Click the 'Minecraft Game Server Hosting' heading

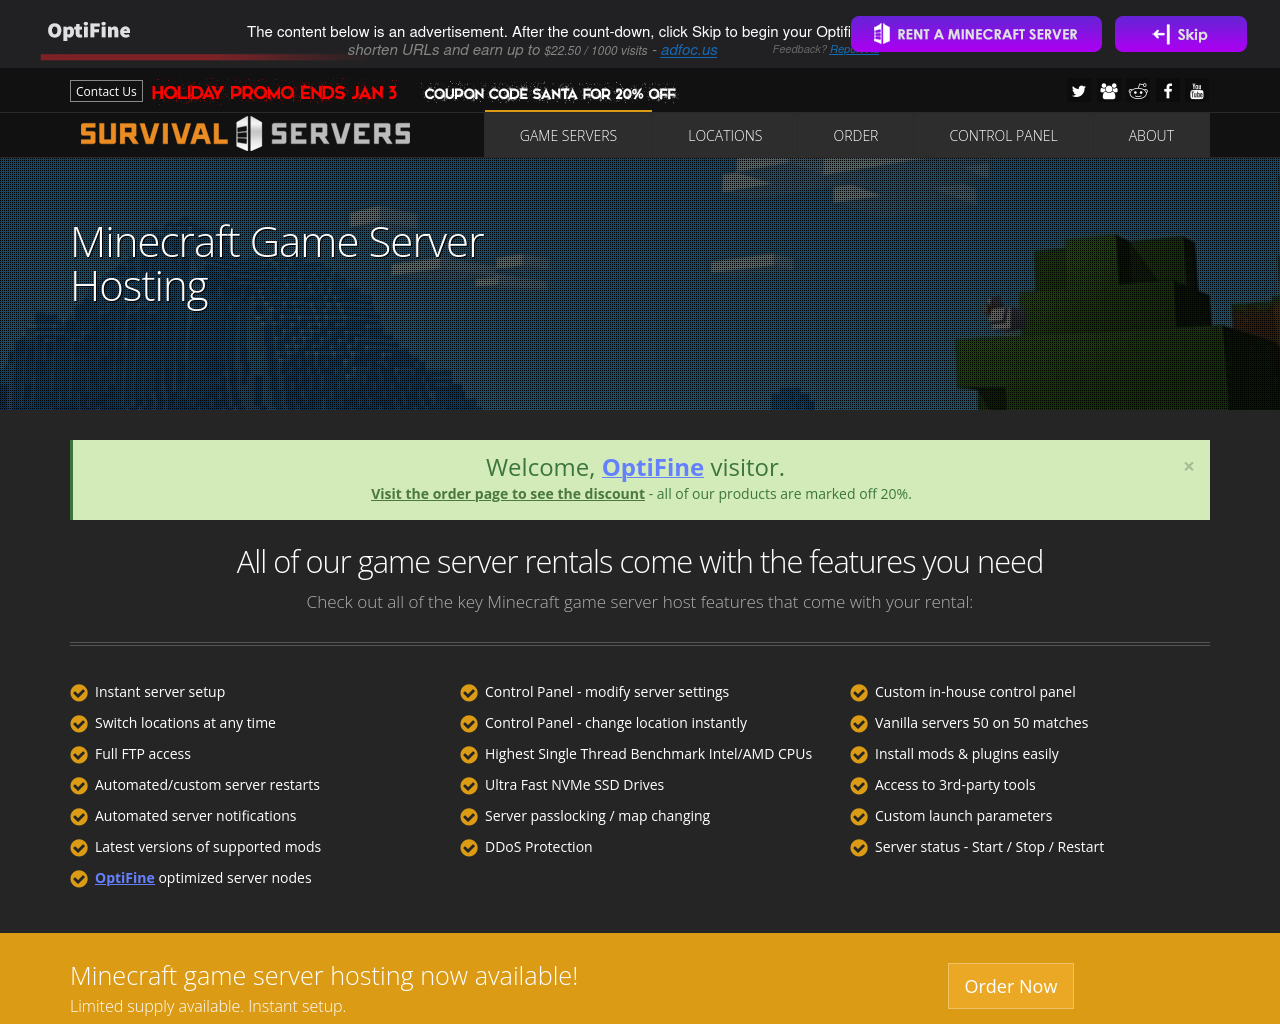point(277,264)
